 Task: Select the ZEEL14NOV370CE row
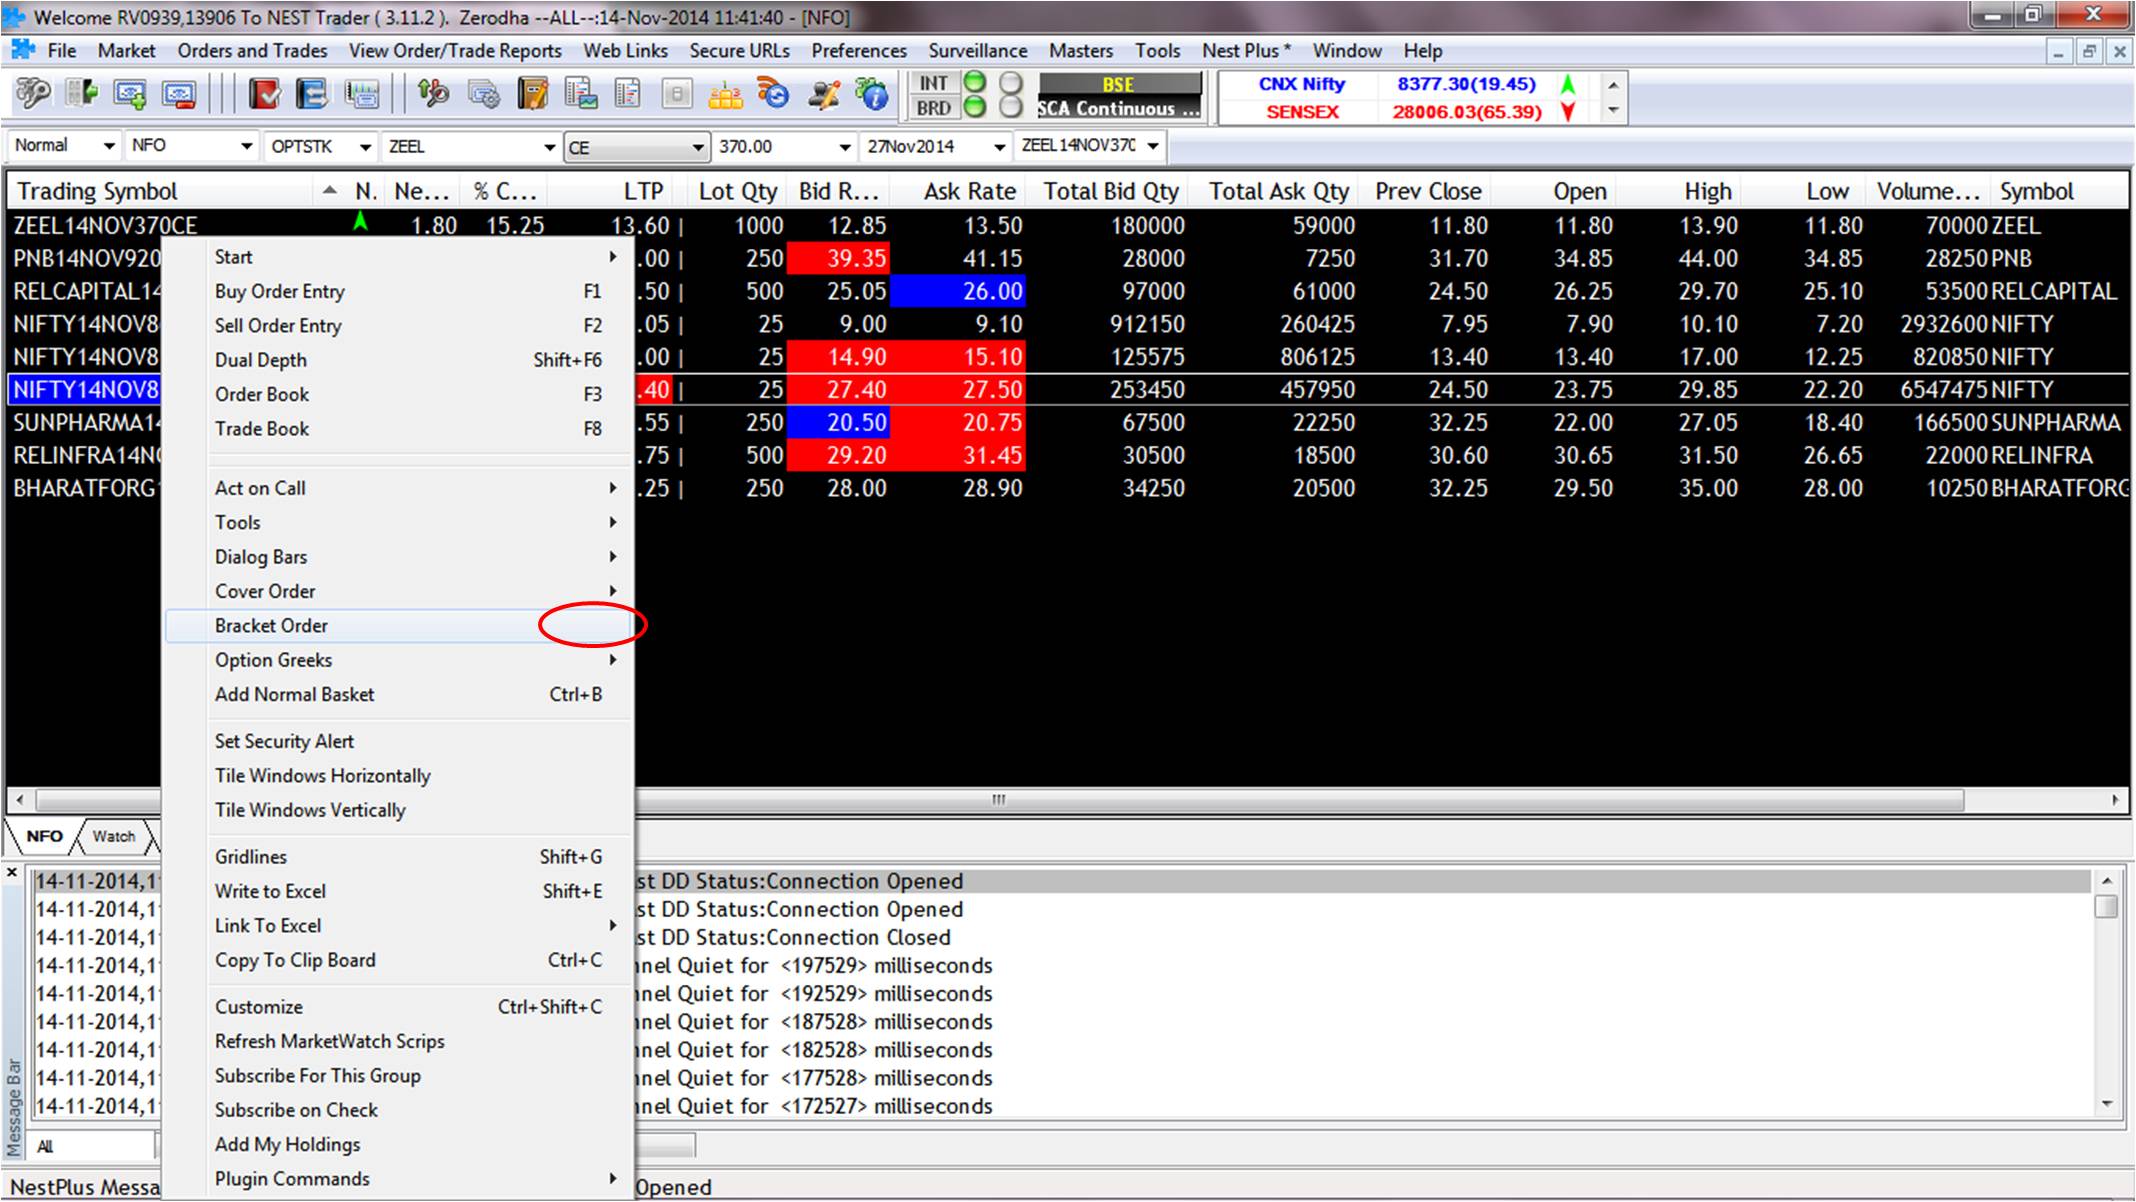point(1066,225)
